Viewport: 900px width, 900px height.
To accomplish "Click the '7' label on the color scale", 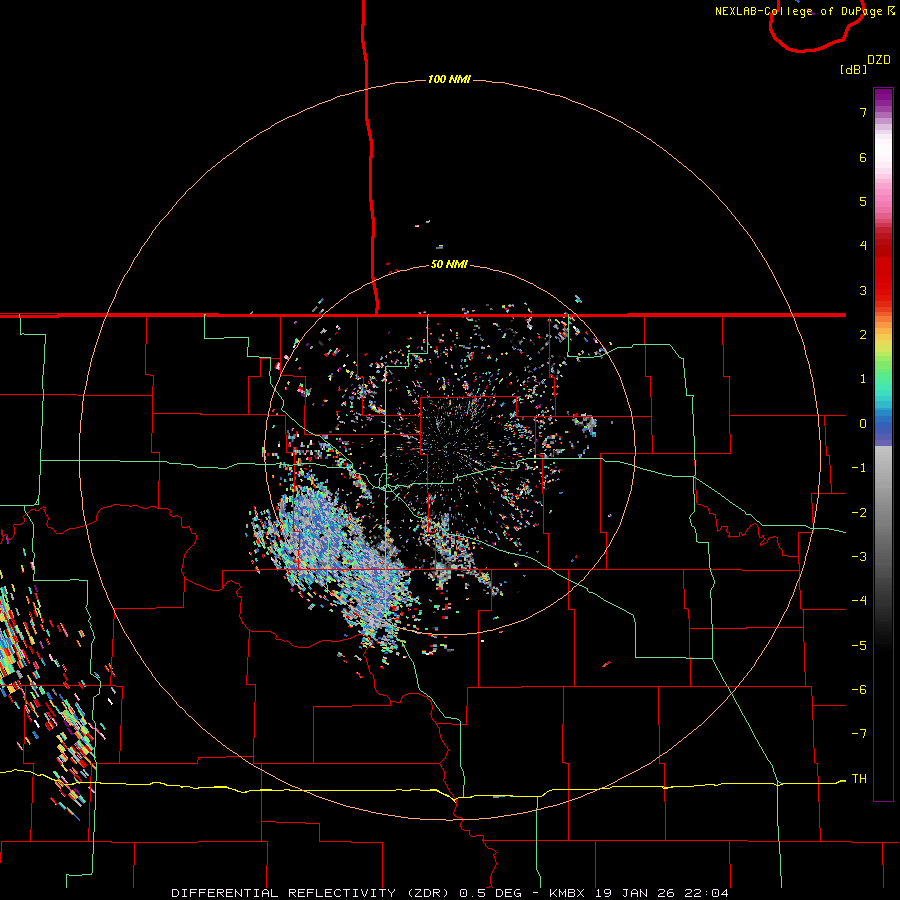I will coord(863,112).
